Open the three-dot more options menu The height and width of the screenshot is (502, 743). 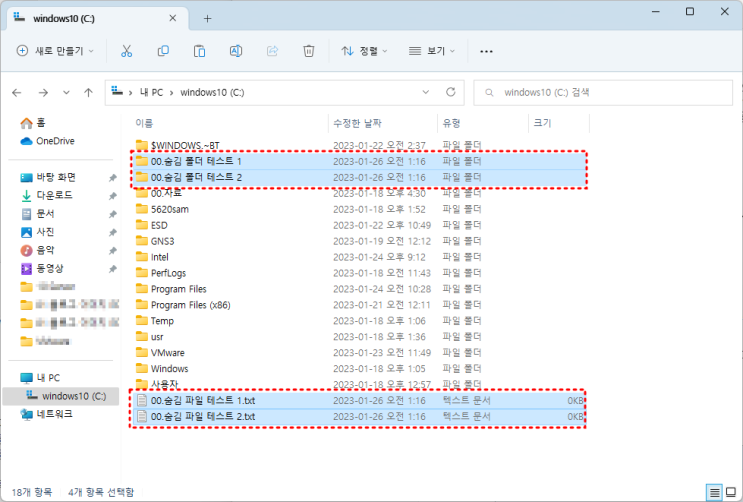[486, 51]
